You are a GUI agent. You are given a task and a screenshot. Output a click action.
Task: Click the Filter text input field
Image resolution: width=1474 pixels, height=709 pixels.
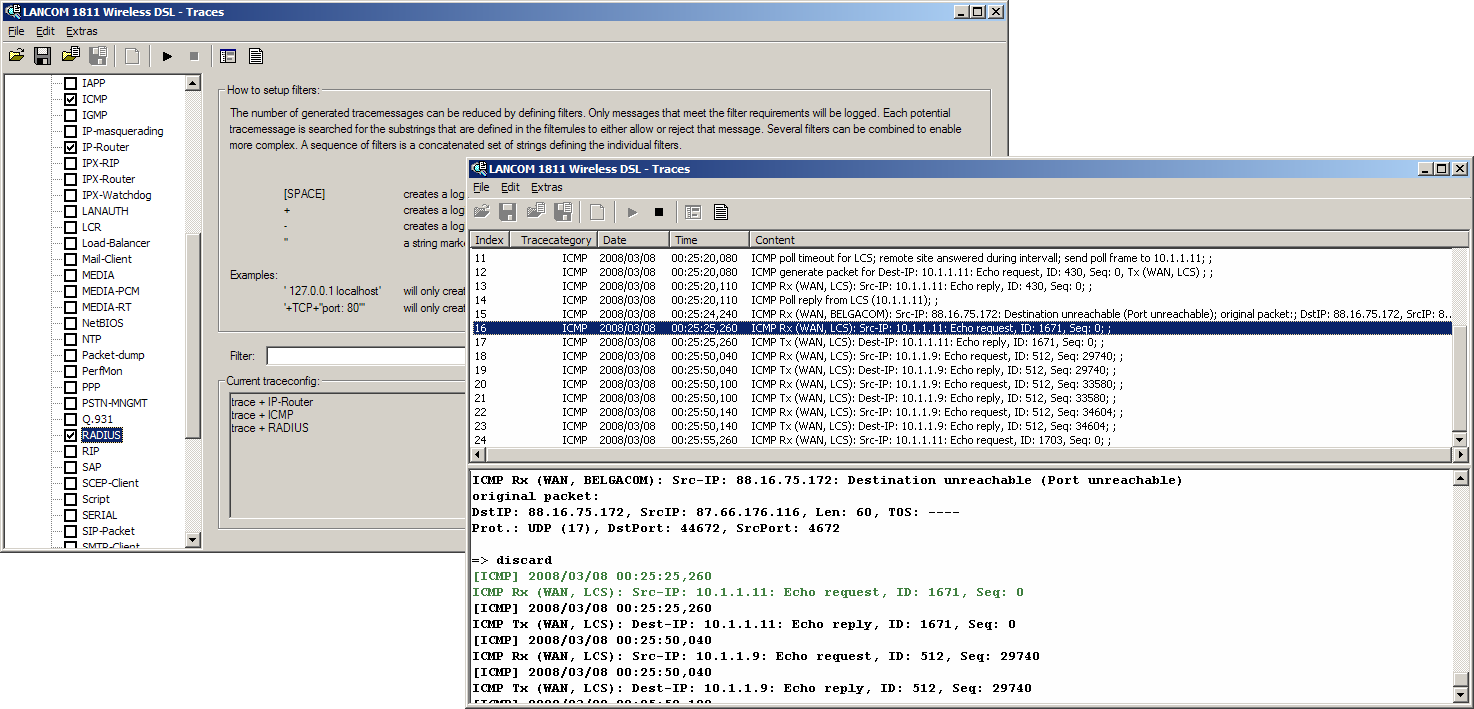click(366, 356)
